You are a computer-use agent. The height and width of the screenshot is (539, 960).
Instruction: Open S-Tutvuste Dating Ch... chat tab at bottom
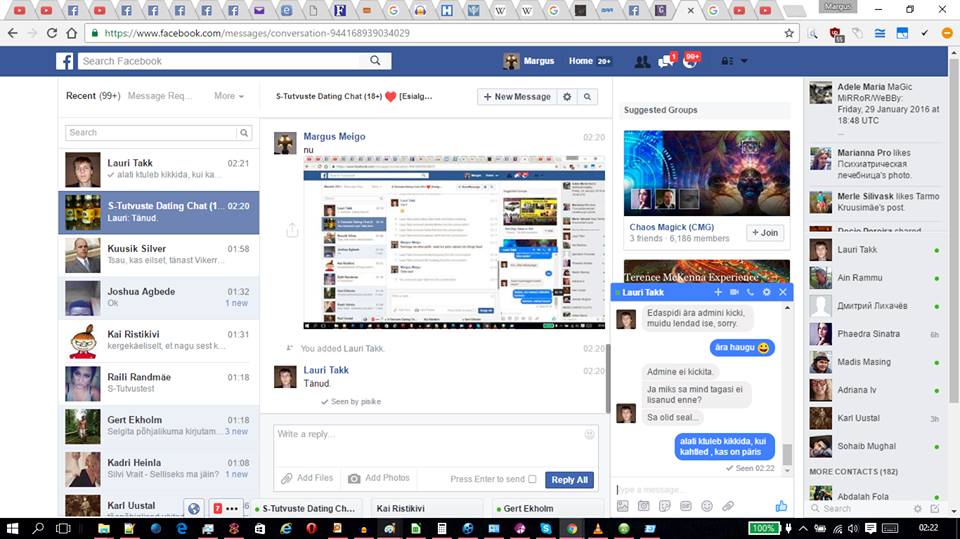coord(308,508)
